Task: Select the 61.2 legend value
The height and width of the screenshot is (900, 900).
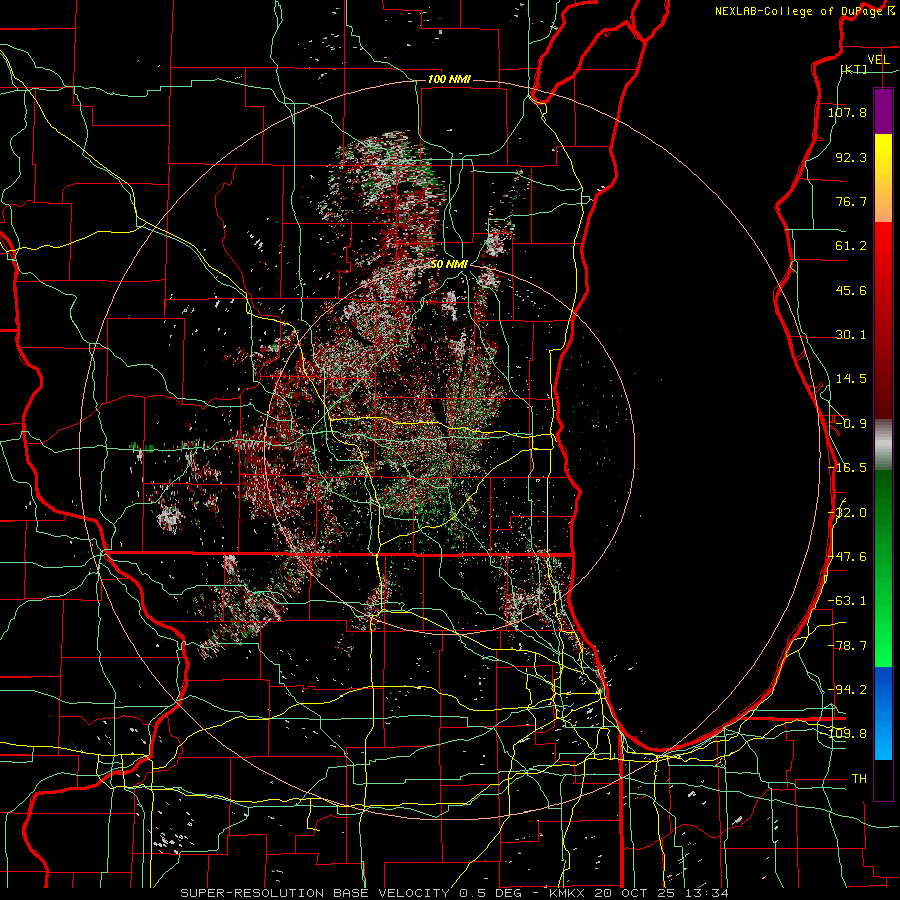Action: pos(851,246)
